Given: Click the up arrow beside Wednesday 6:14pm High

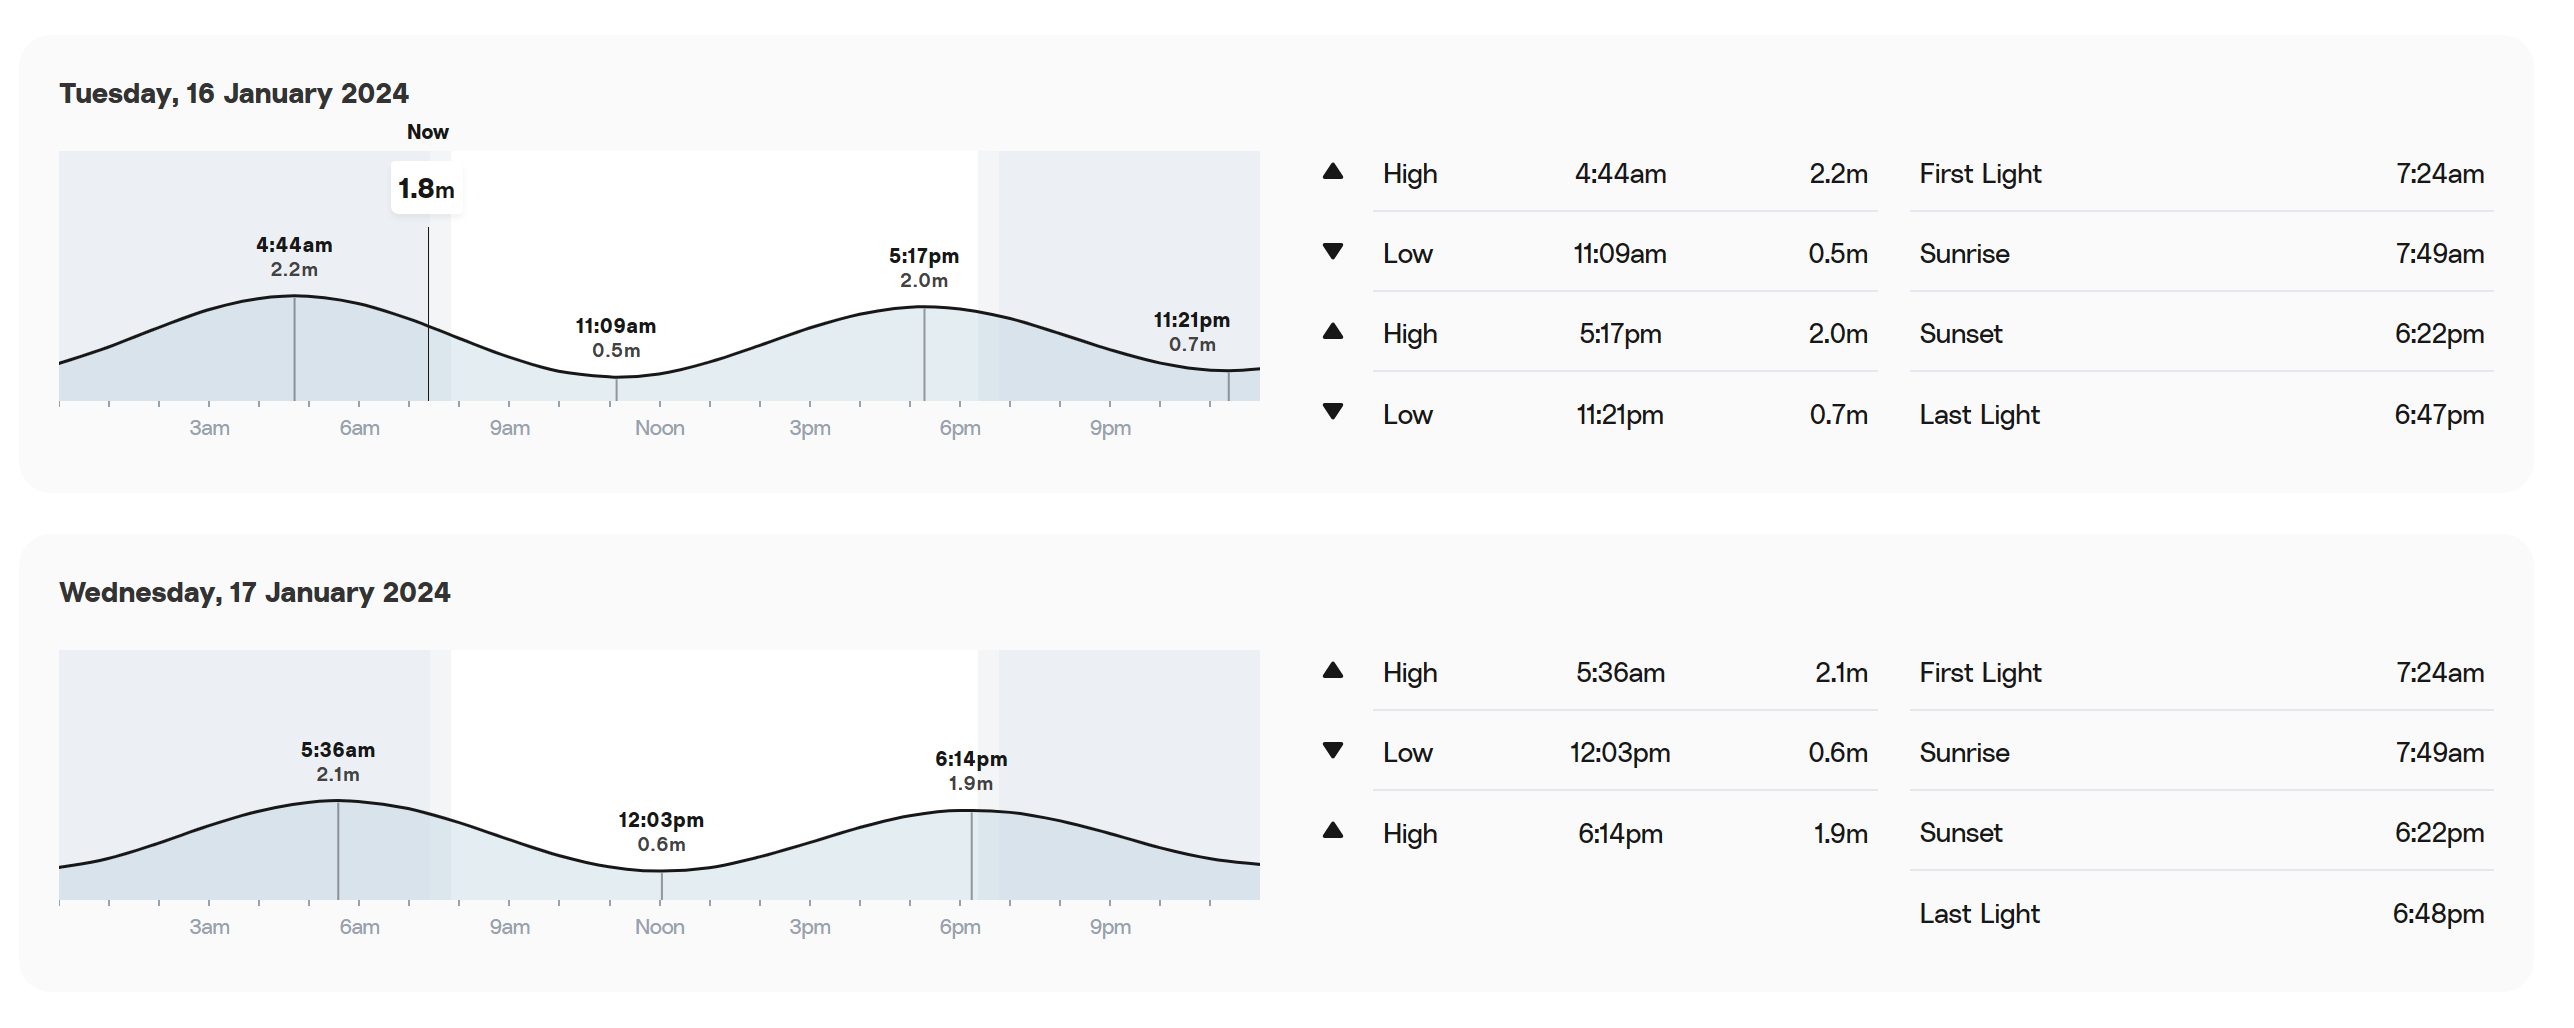Looking at the screenshot, I should pyautogui.click(x=1332, y=831).
